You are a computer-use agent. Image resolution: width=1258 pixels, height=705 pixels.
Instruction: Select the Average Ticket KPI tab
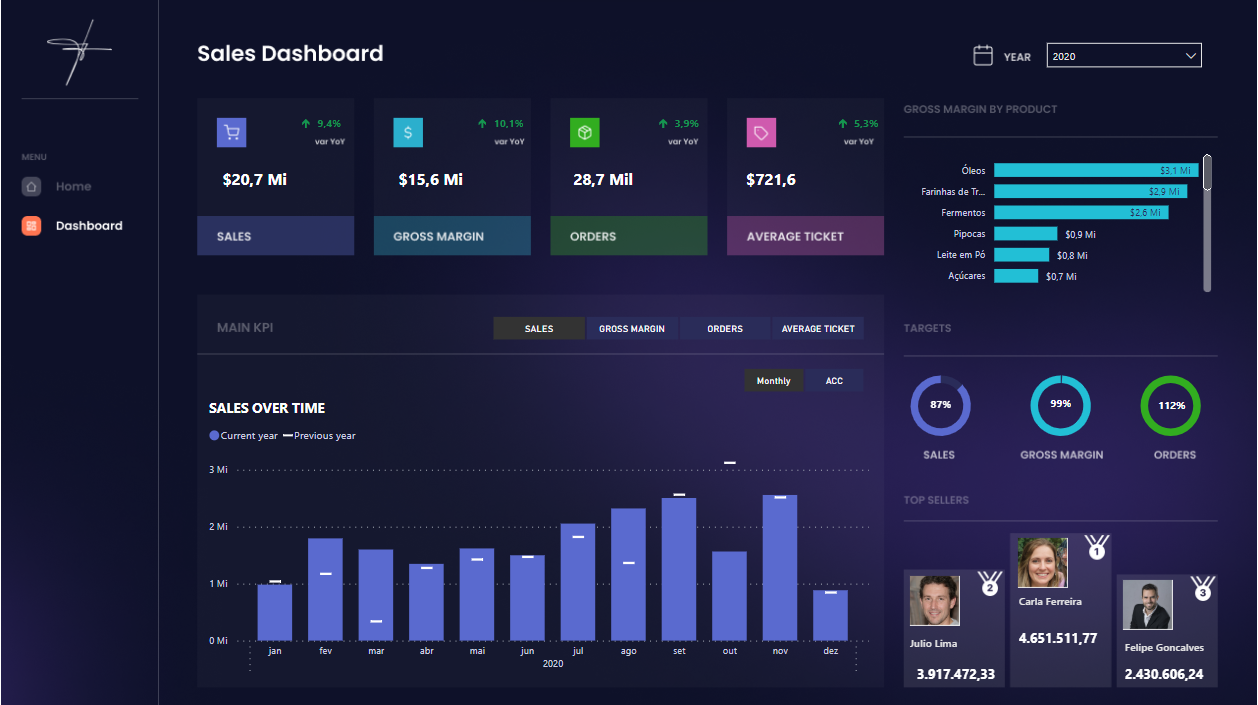[817, 329]
